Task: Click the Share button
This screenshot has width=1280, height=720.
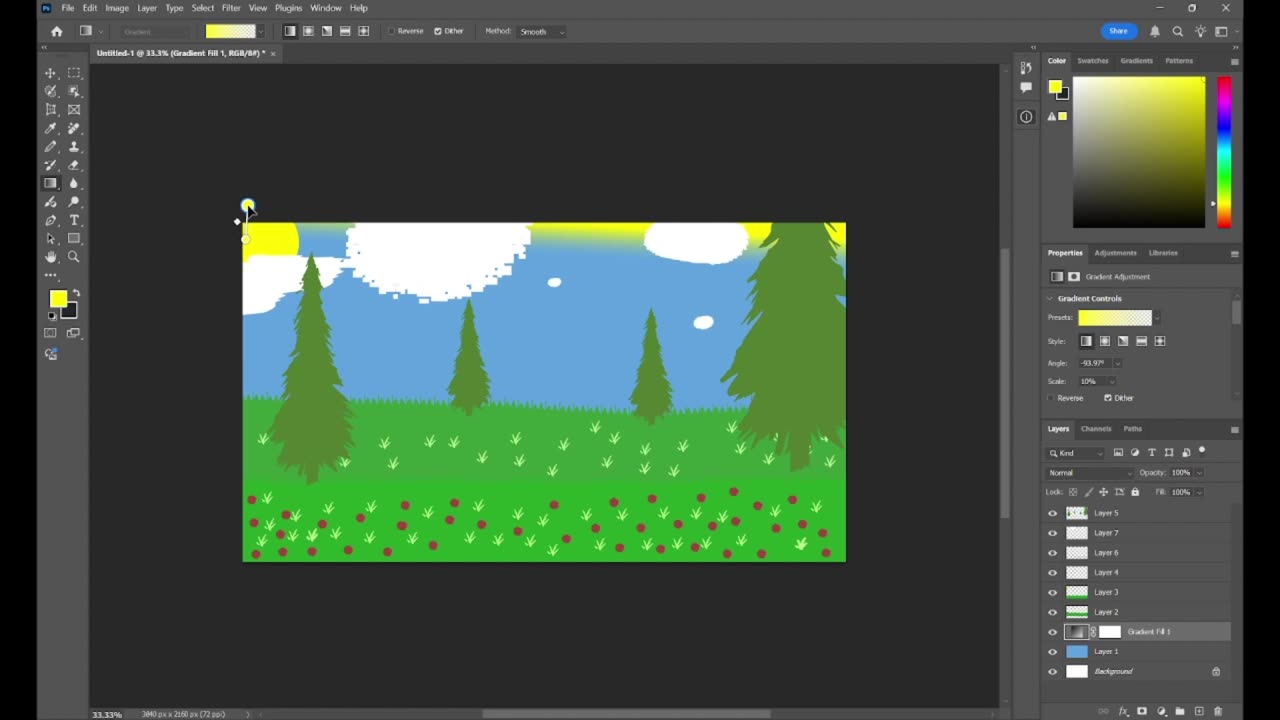Action: (x=1118, y=31)
